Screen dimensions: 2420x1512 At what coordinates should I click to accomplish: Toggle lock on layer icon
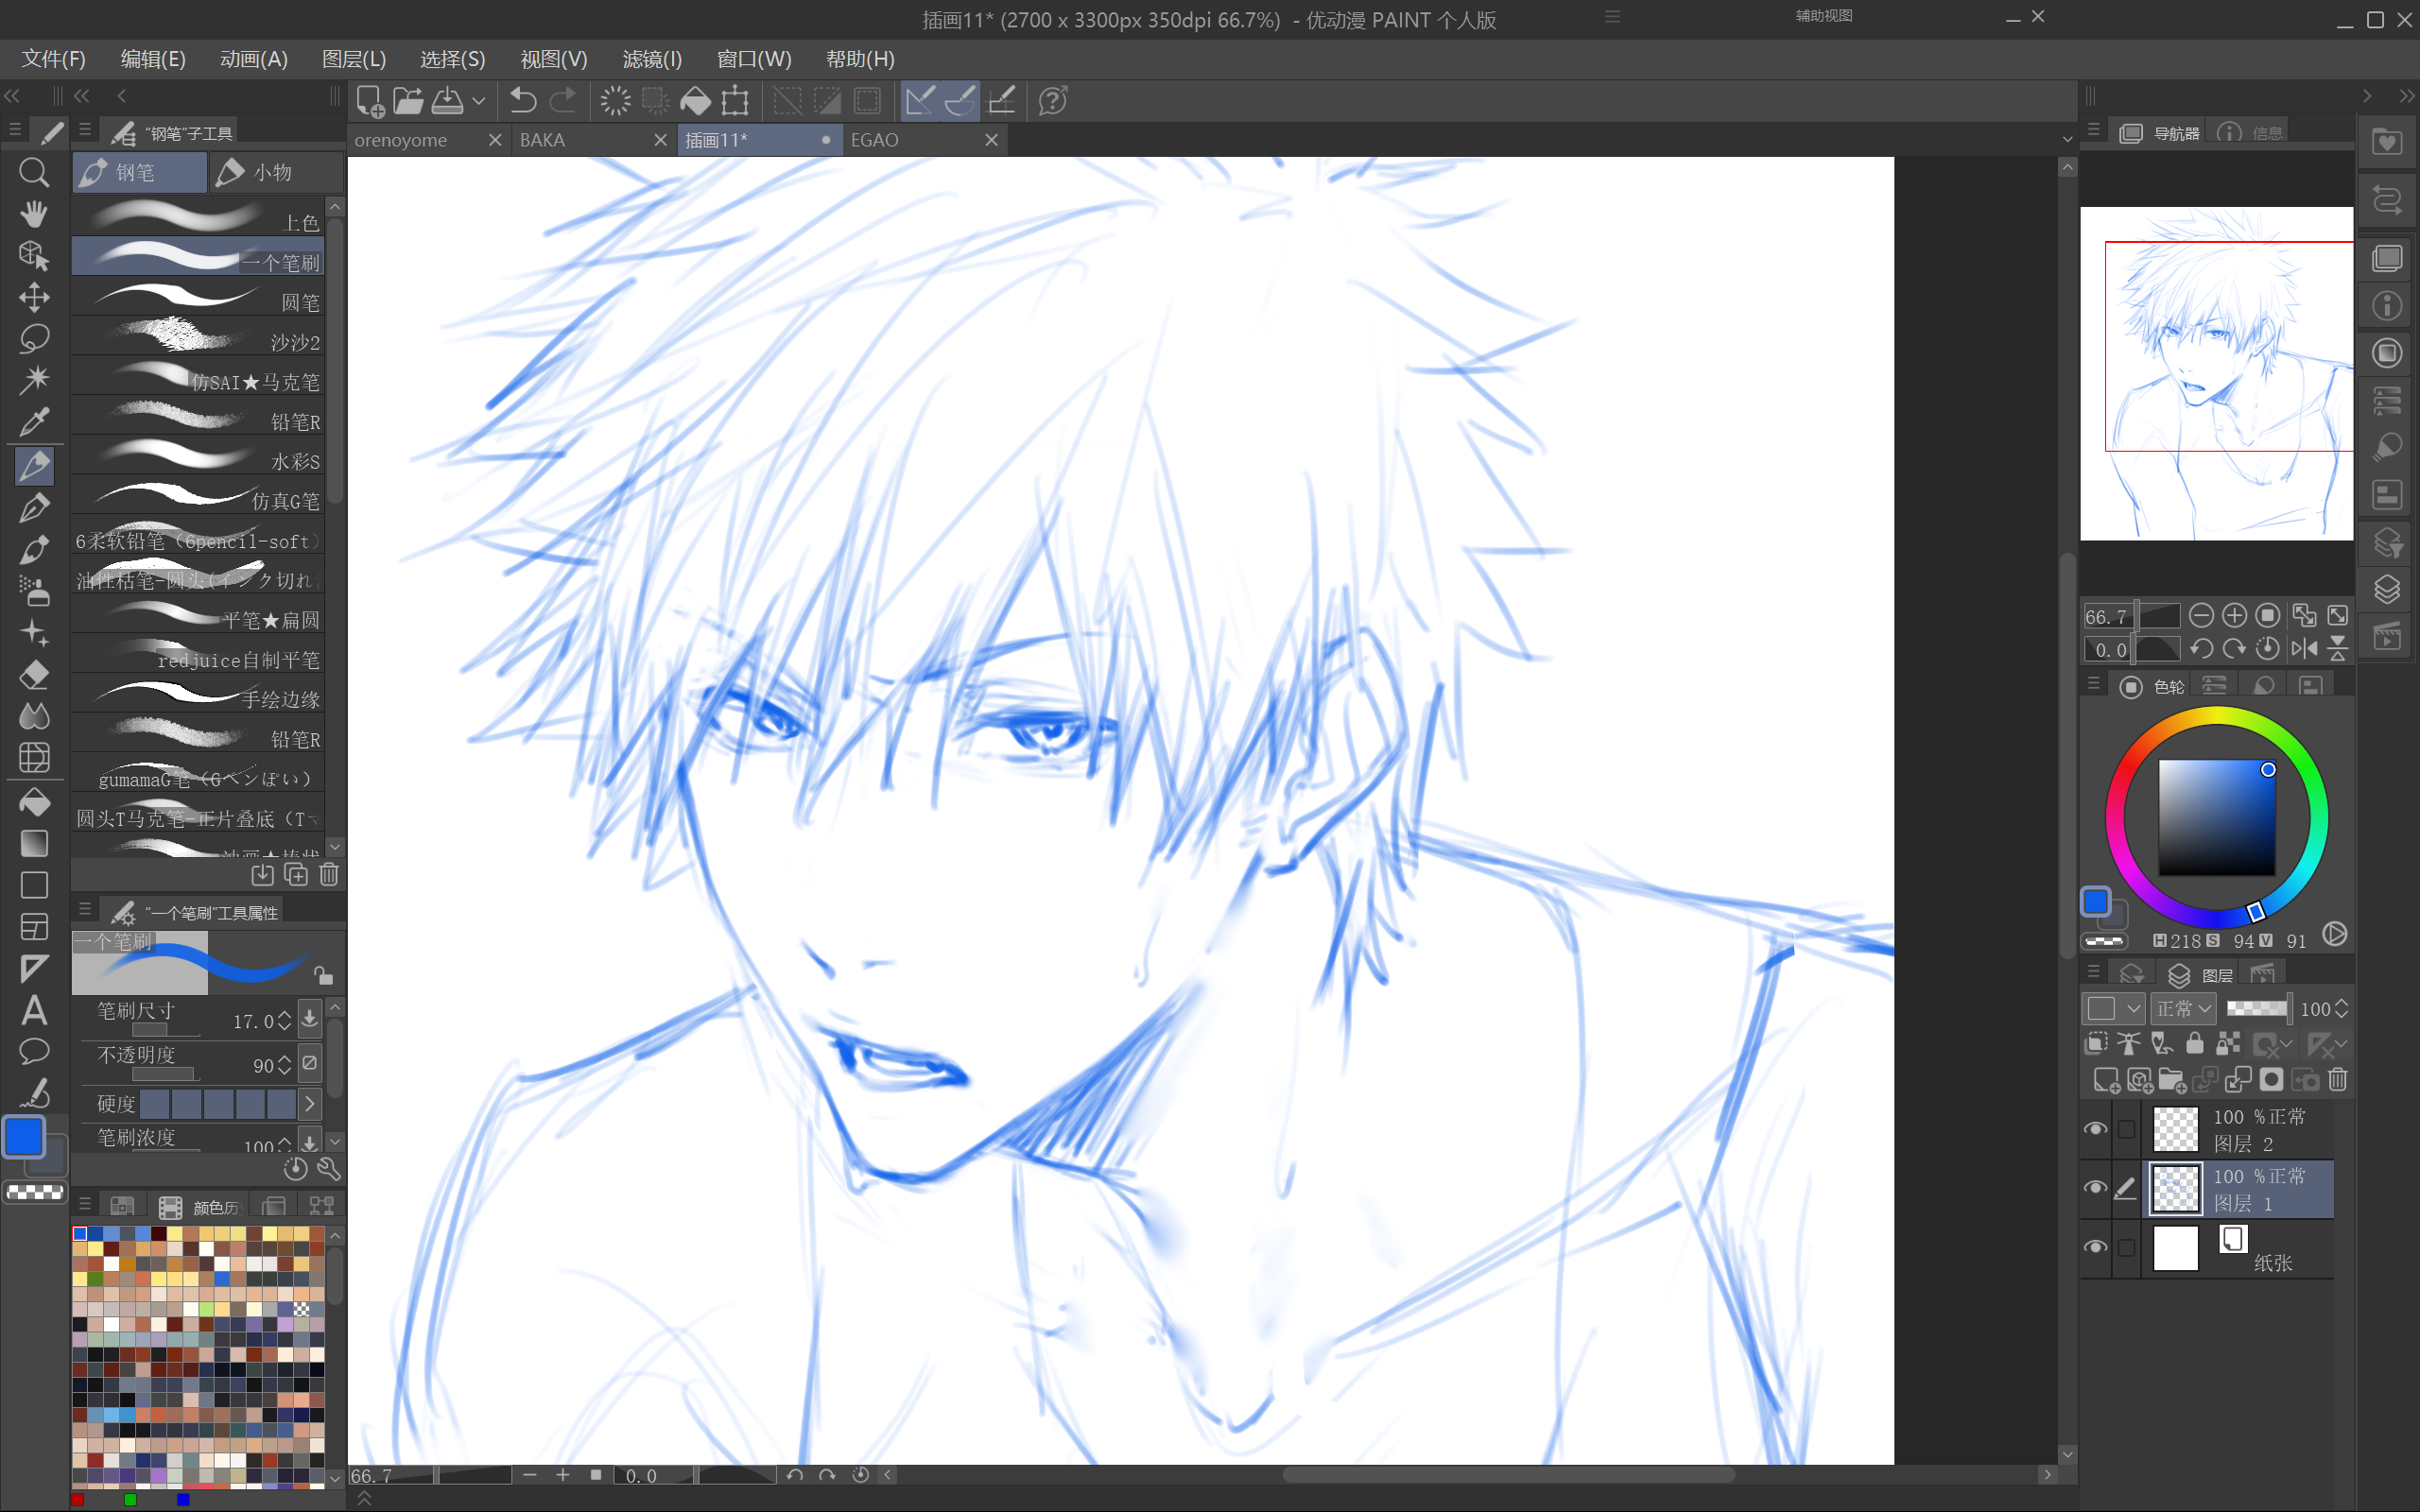(2194, 1044)
